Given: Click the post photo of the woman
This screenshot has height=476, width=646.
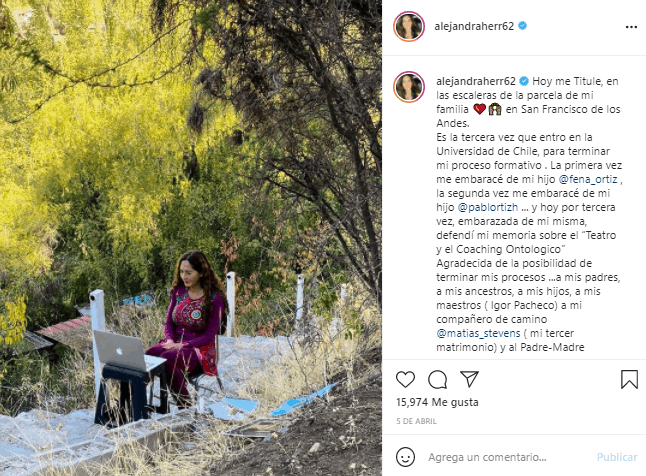Looking at the screenshot, I should pyautogui.click(x=191, y=238).
